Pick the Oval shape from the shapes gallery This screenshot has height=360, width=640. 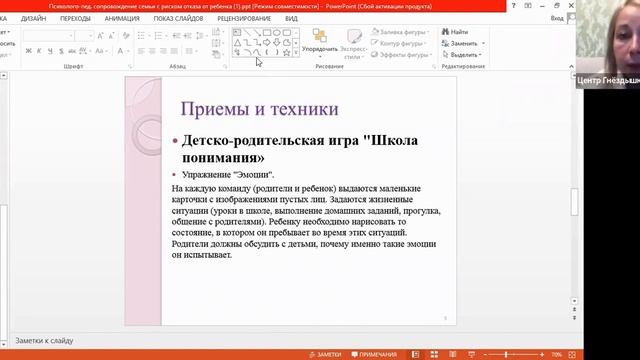[277, 33]
